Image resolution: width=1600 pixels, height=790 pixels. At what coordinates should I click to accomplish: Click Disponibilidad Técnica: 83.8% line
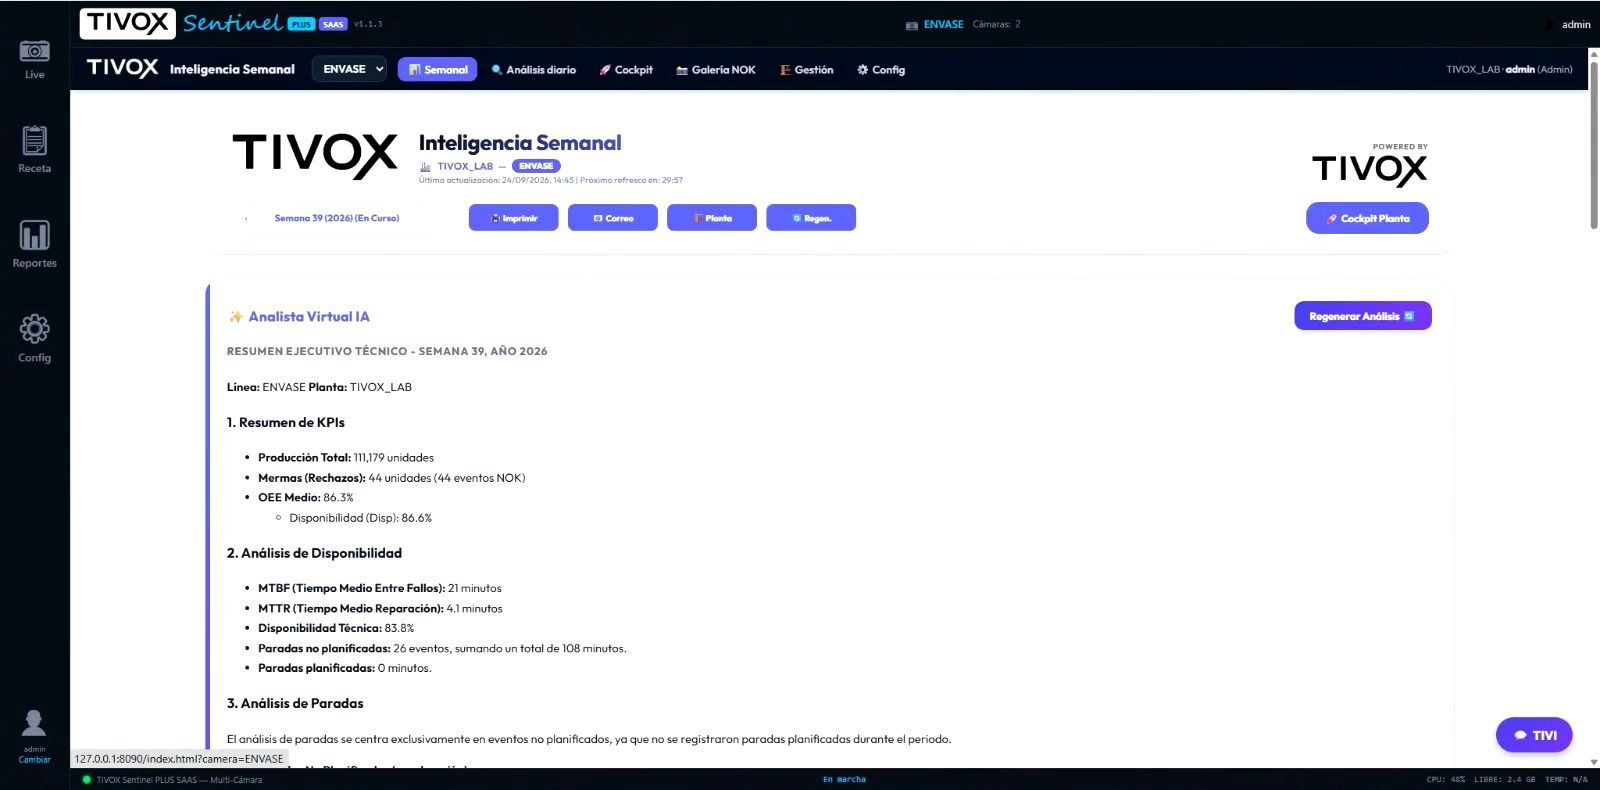pyautogui.click(x=336, y=629)
